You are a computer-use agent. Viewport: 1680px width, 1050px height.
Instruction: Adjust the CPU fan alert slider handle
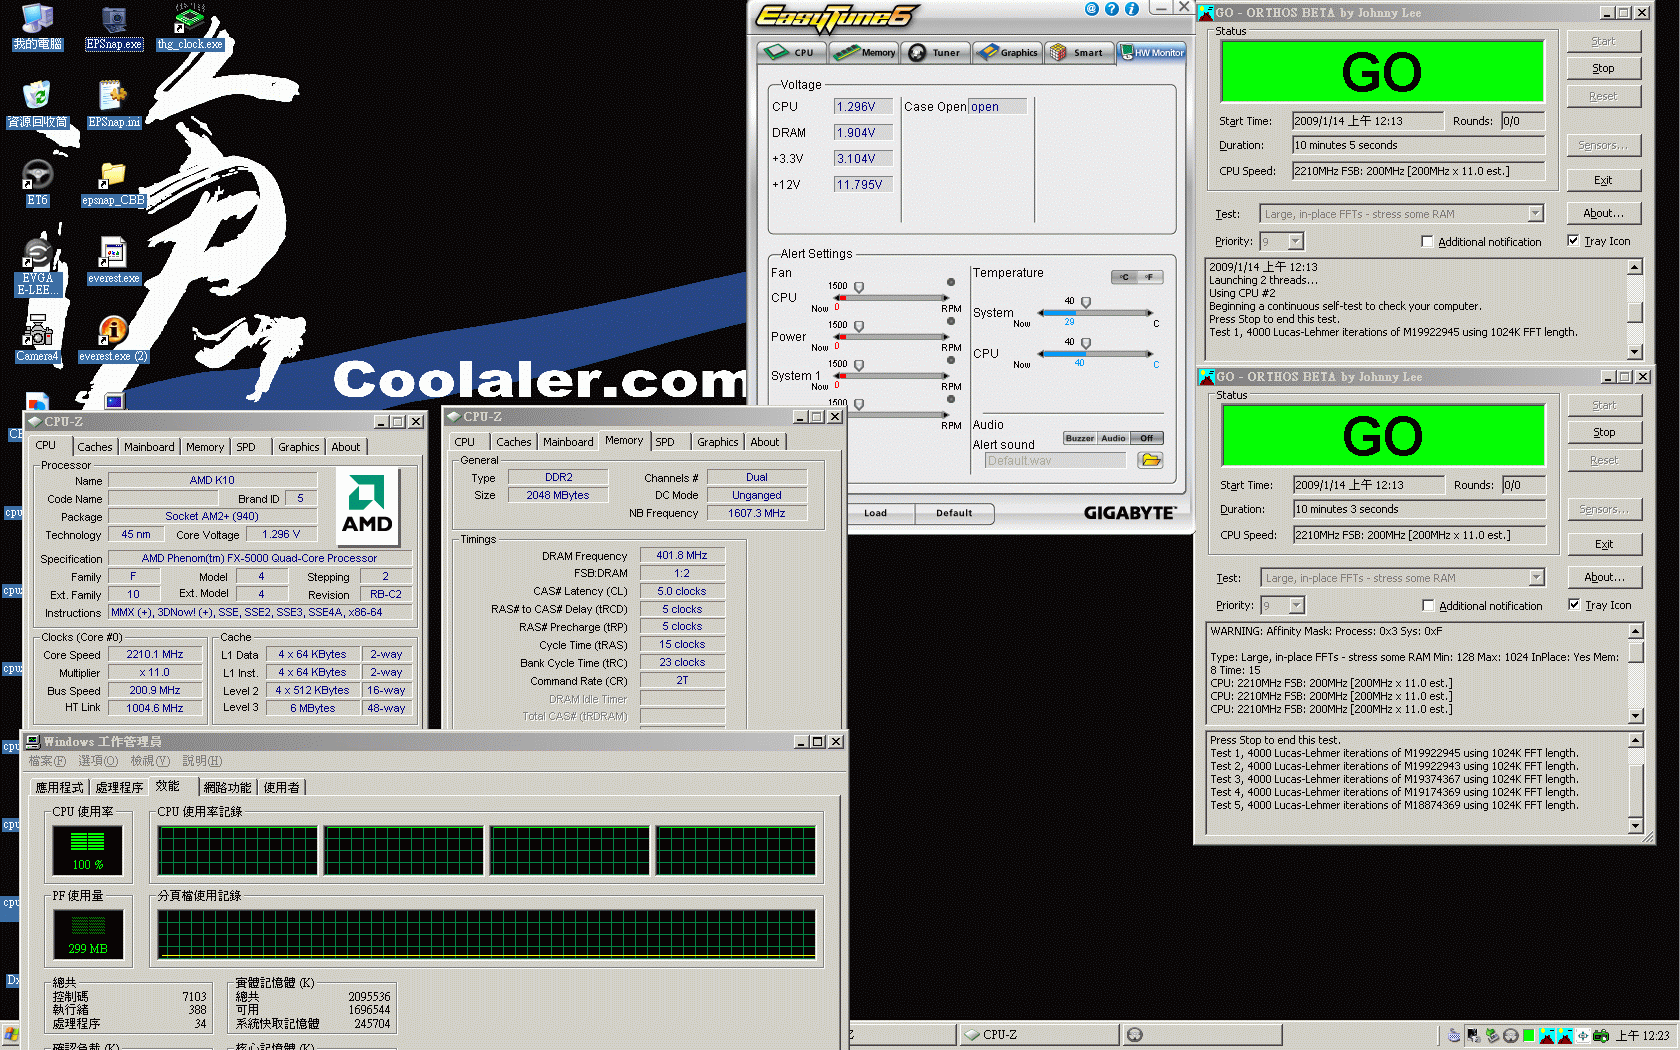point(859,288)
